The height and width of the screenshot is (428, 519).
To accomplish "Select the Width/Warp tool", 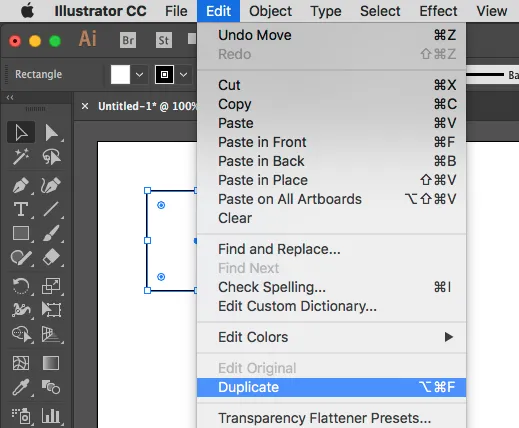I will click(21, 310).
